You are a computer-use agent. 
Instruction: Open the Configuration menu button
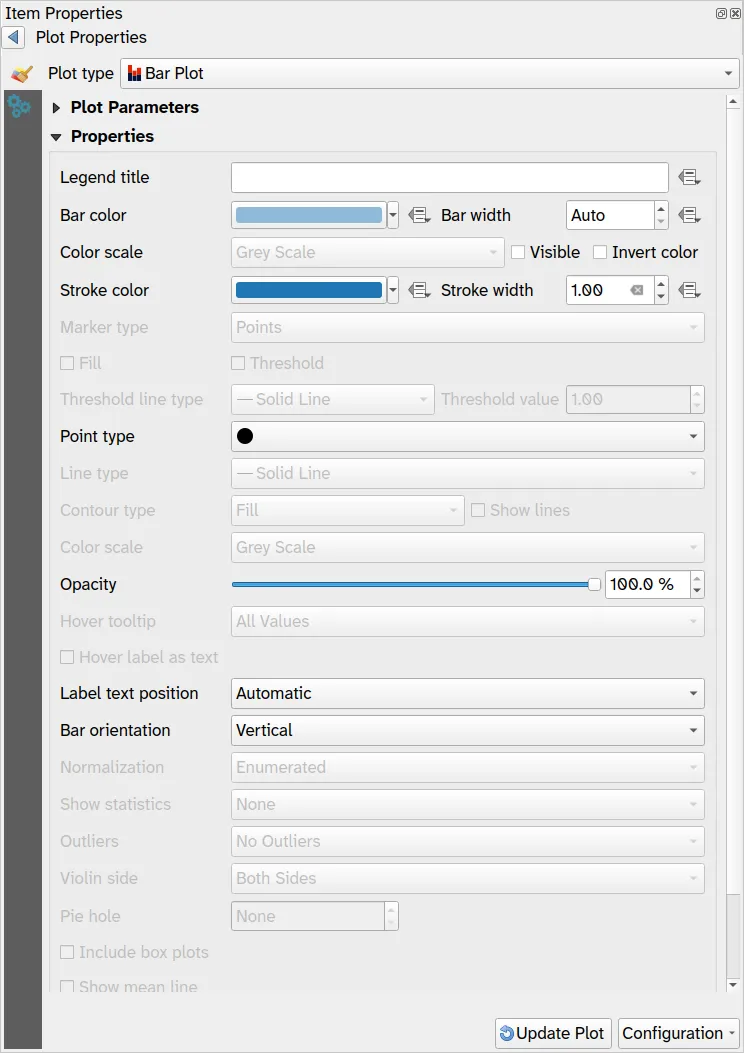click(x=679, y=1033)
